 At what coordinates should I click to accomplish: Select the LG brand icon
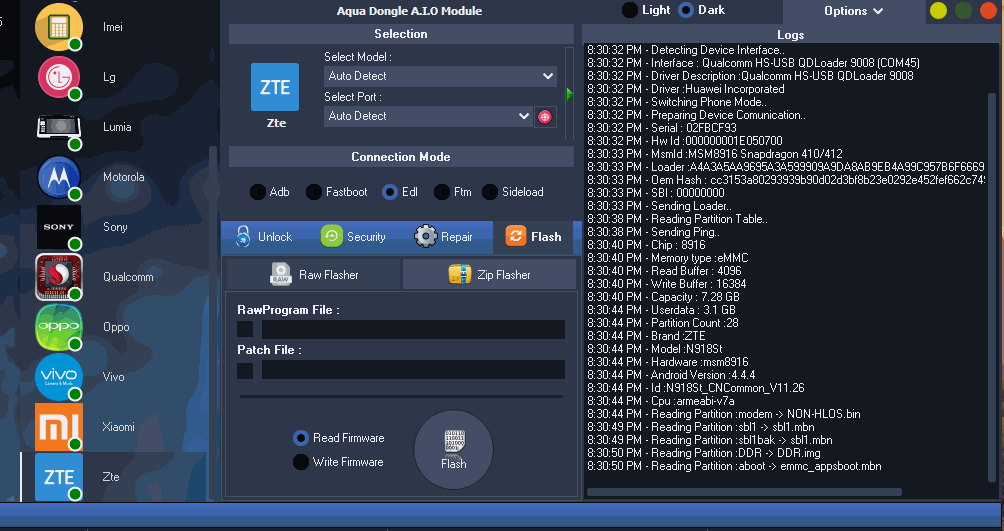59,77
